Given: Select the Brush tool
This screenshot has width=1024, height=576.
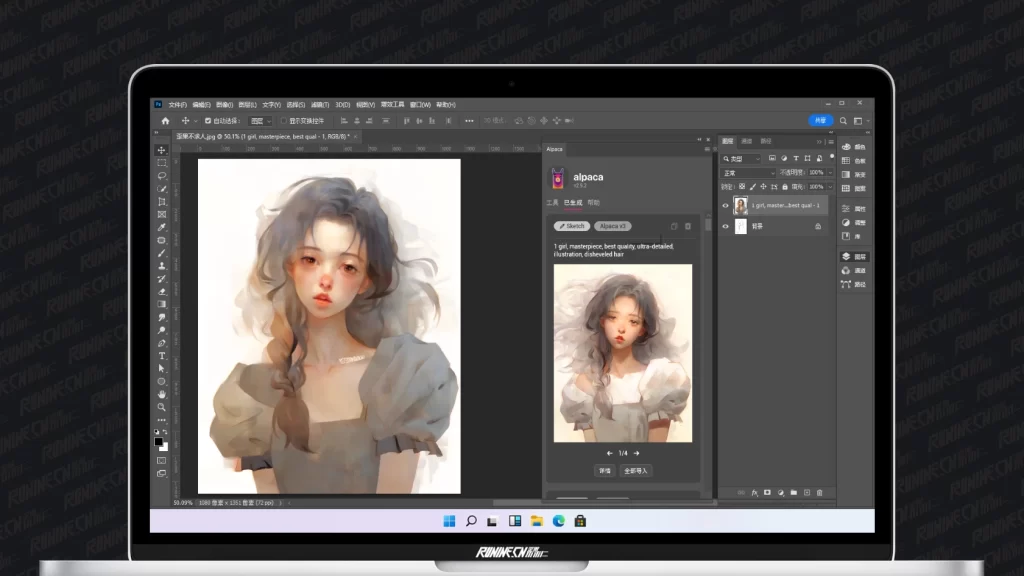Looking at the screenshot, I should pyautogui.click(x=161, y=253).
